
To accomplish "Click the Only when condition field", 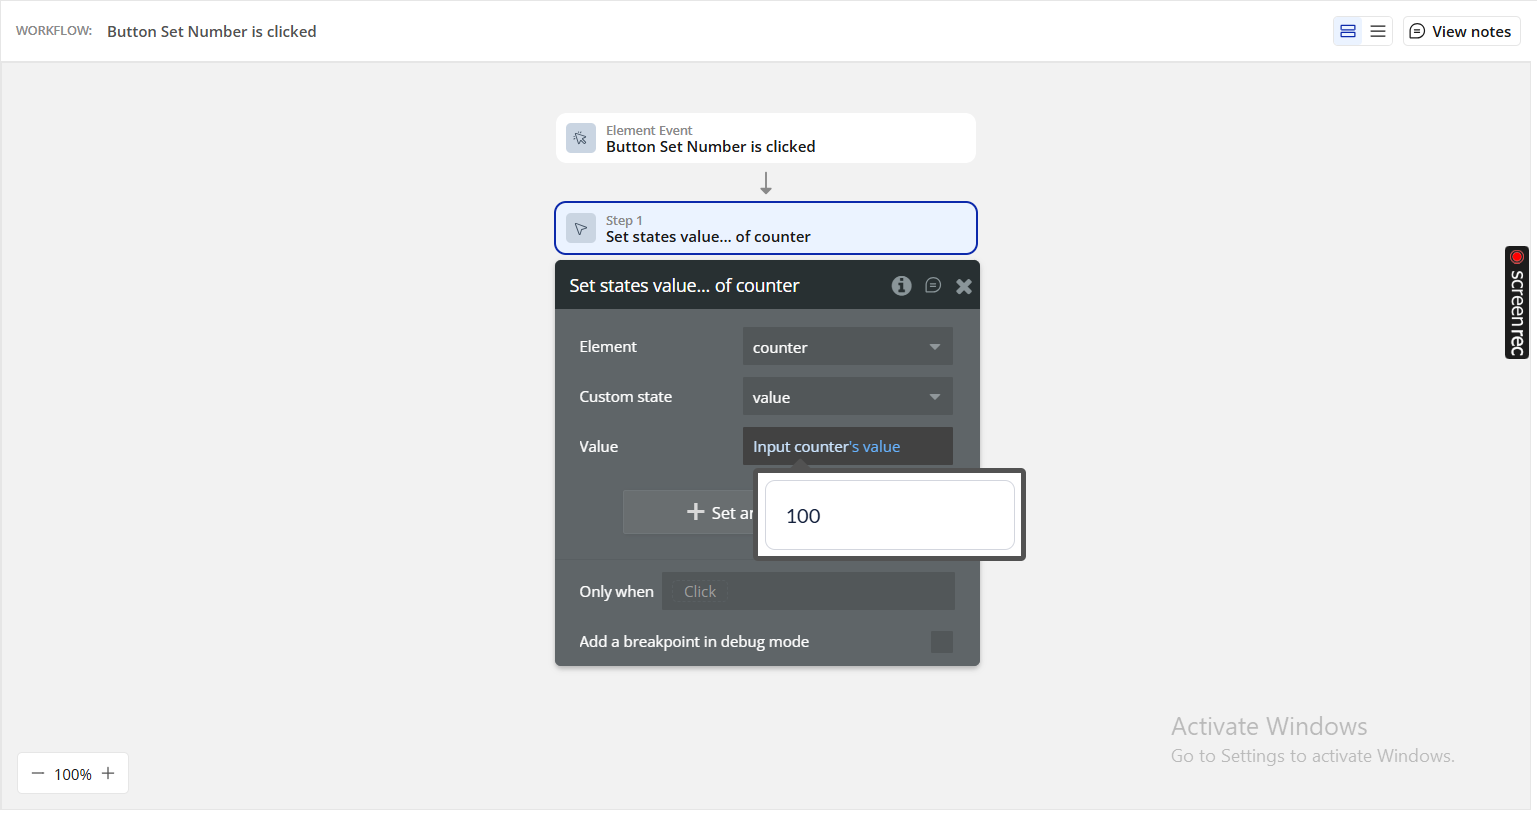I will (x=808, y=592).
